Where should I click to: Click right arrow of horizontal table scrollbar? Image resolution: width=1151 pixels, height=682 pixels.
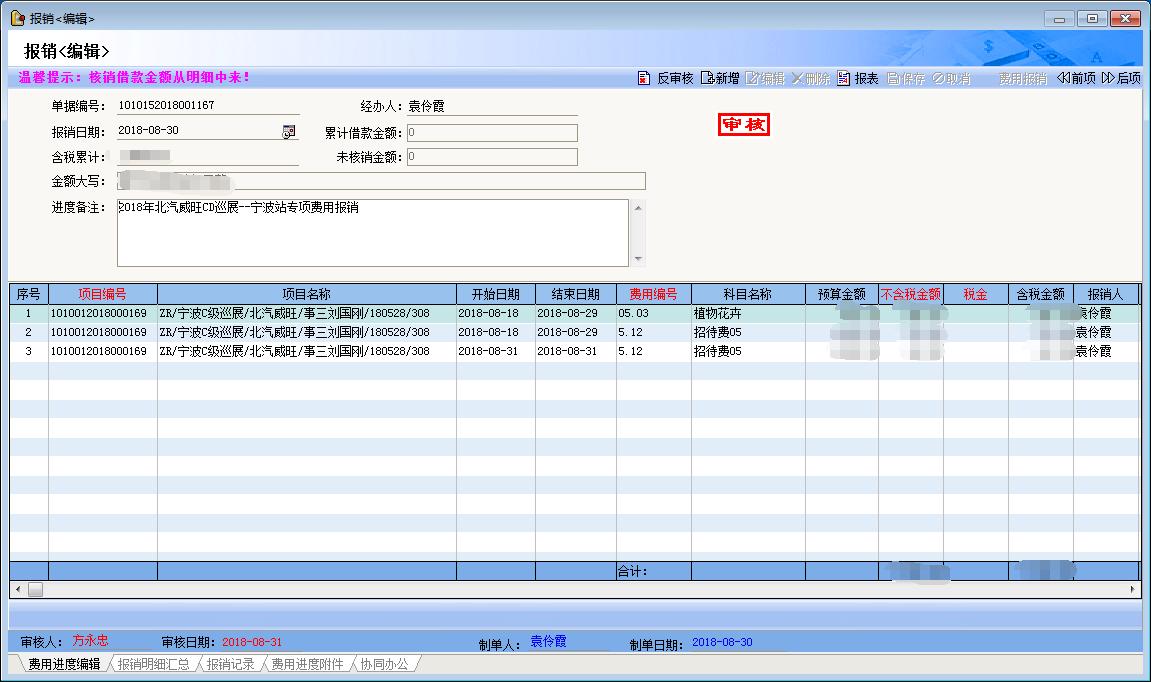click(x=1133, y=590)
